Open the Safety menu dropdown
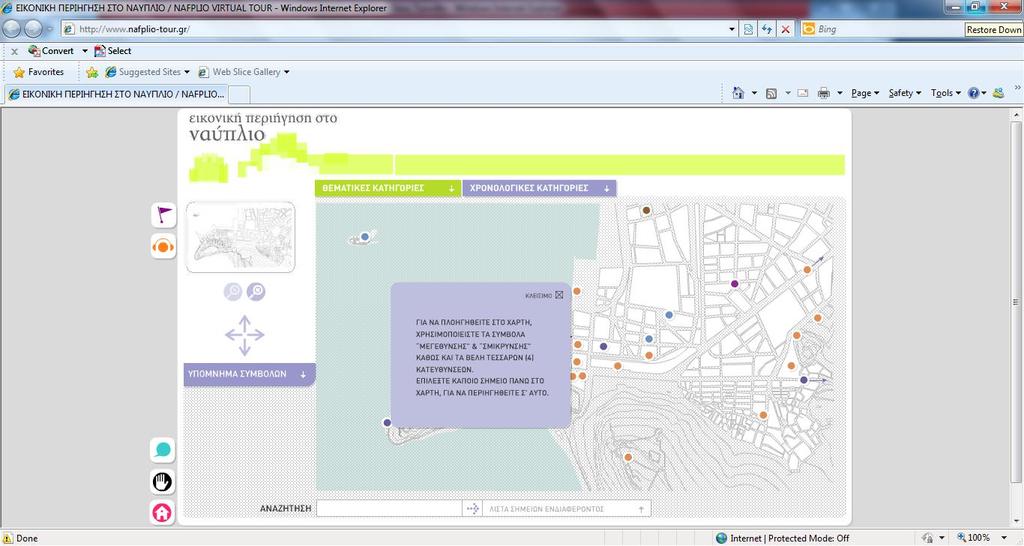This screenshot has height=546, width=1024. (904, 93)
